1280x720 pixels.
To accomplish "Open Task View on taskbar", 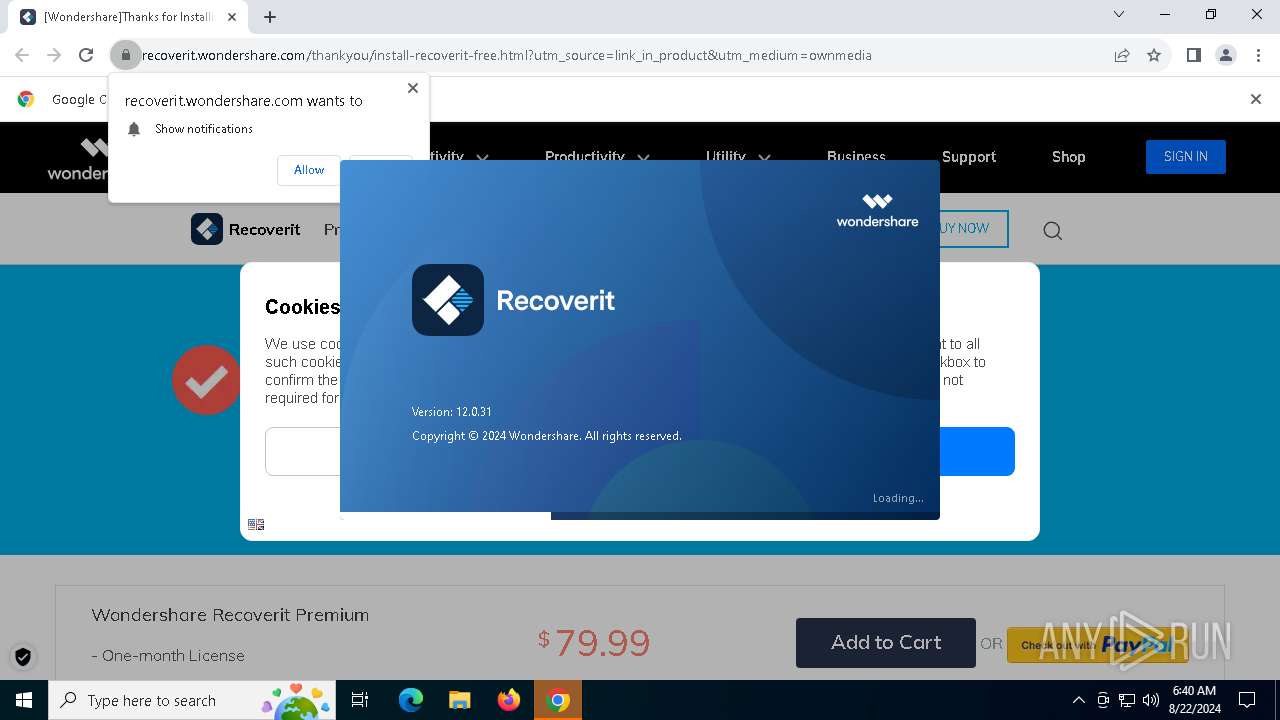I will pos(360,700).
